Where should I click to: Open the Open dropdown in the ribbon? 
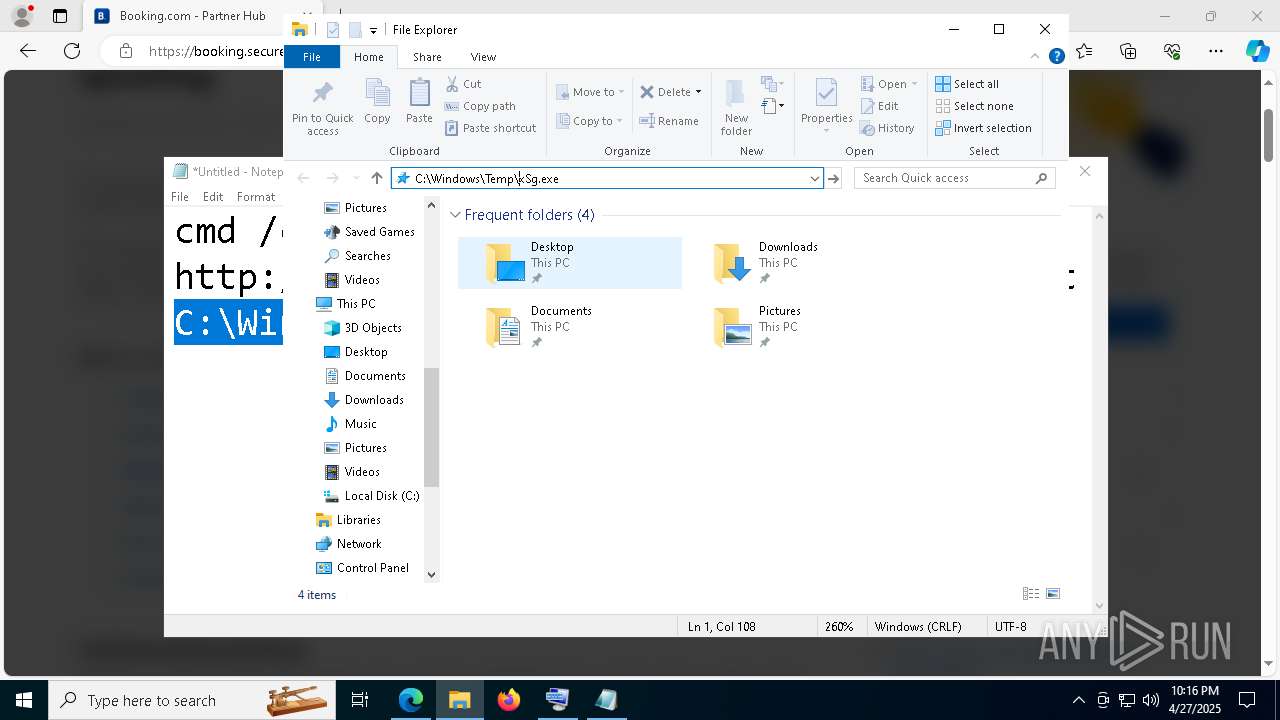point(889,84)
